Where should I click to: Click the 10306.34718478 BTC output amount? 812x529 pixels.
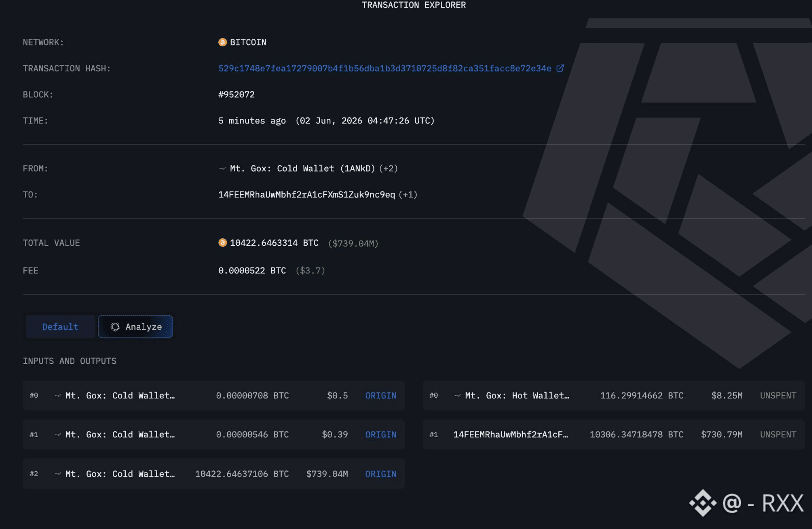click(636, 435)
